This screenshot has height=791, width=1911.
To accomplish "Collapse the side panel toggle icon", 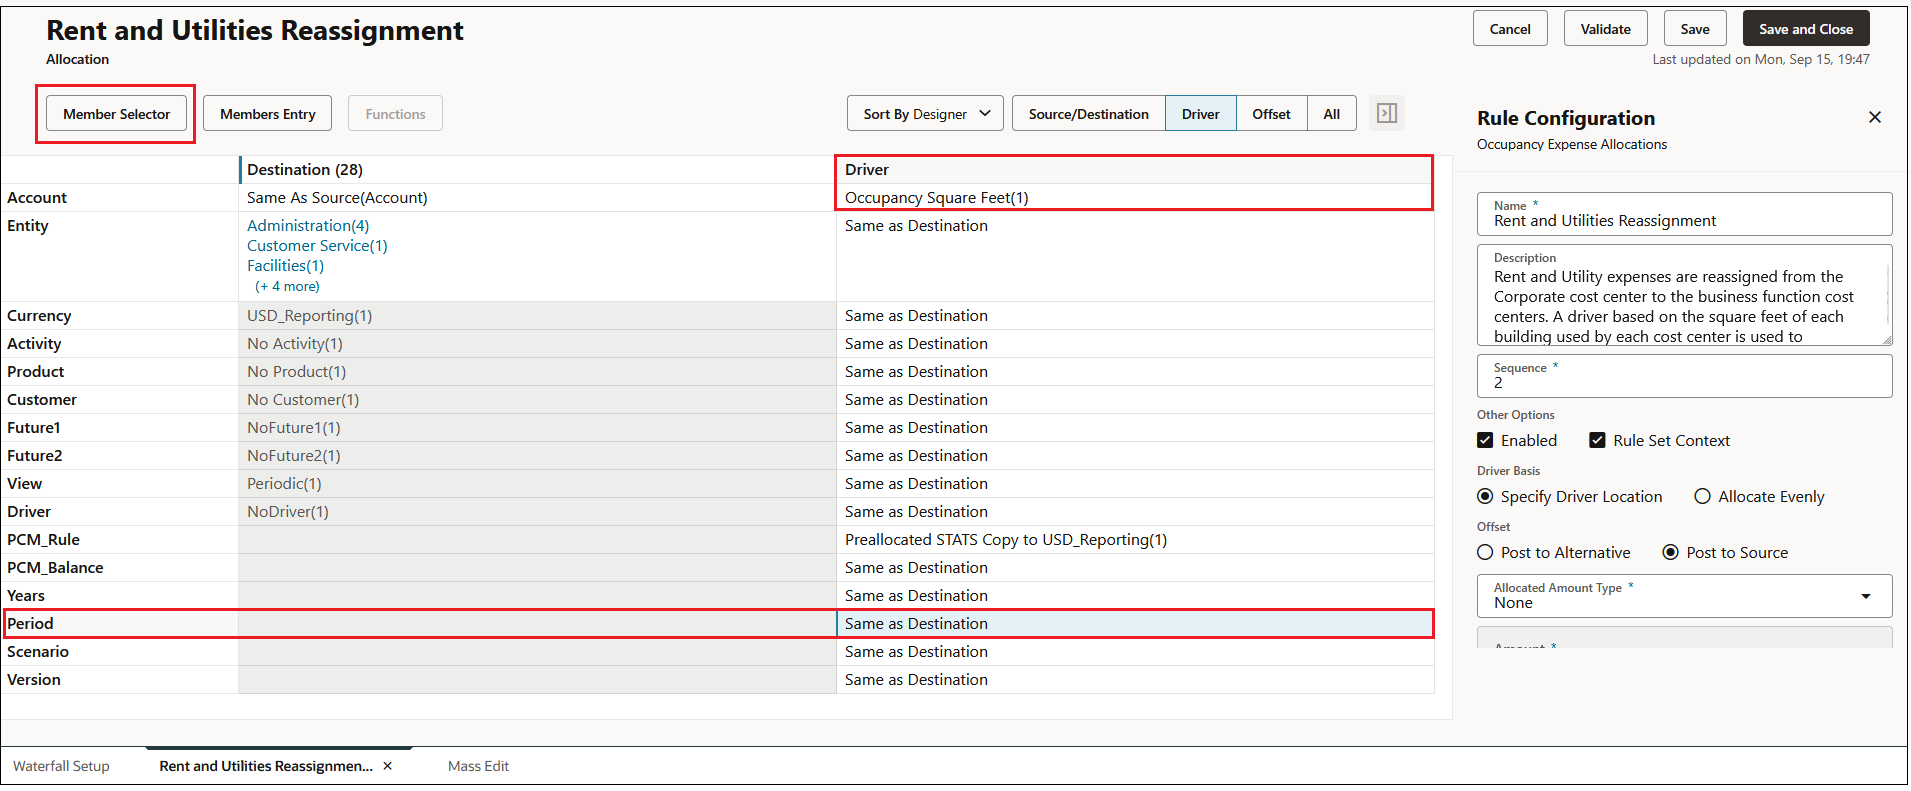I will pyautogui.click(x=1386, y=113).
